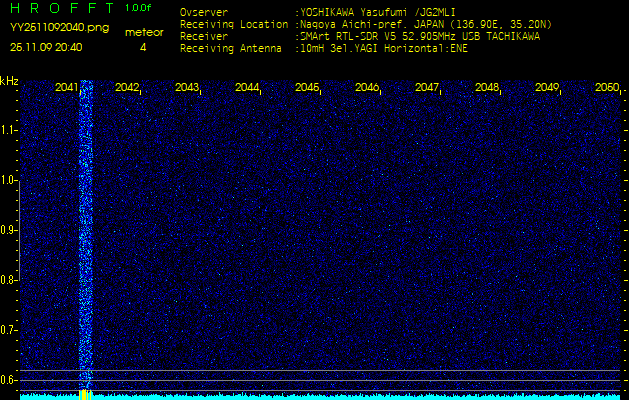
Task: Click the yellow detection marker at bottom
Action: (85, 395)
